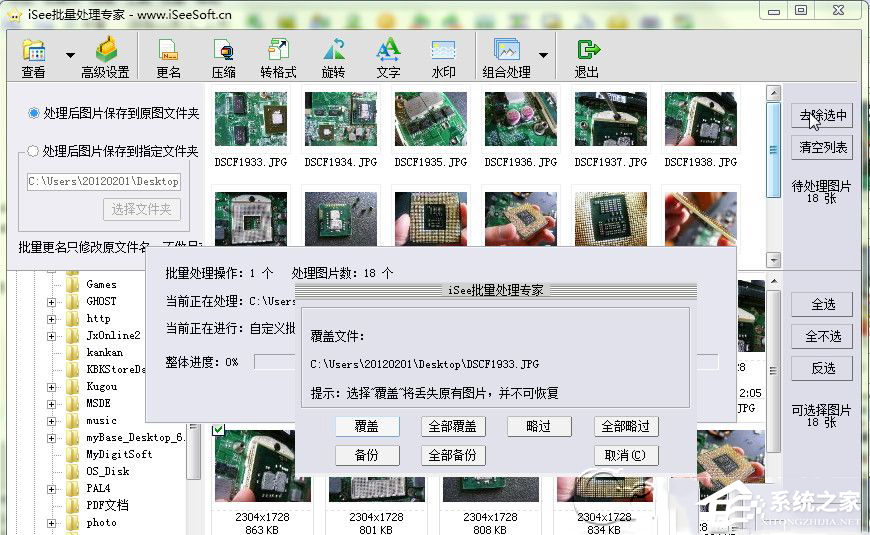Click the 取消(C) cancel button
Image resolution: width=870 pixels, height=535 pixels.
(x=626, y=455)
